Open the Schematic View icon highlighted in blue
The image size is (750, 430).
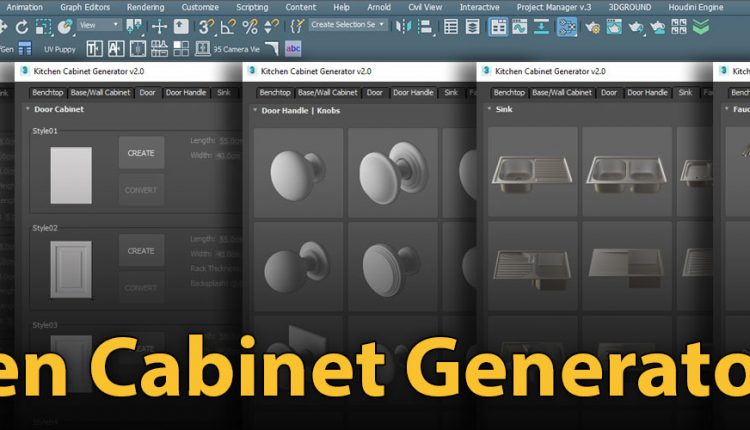(x=567, y=26)
